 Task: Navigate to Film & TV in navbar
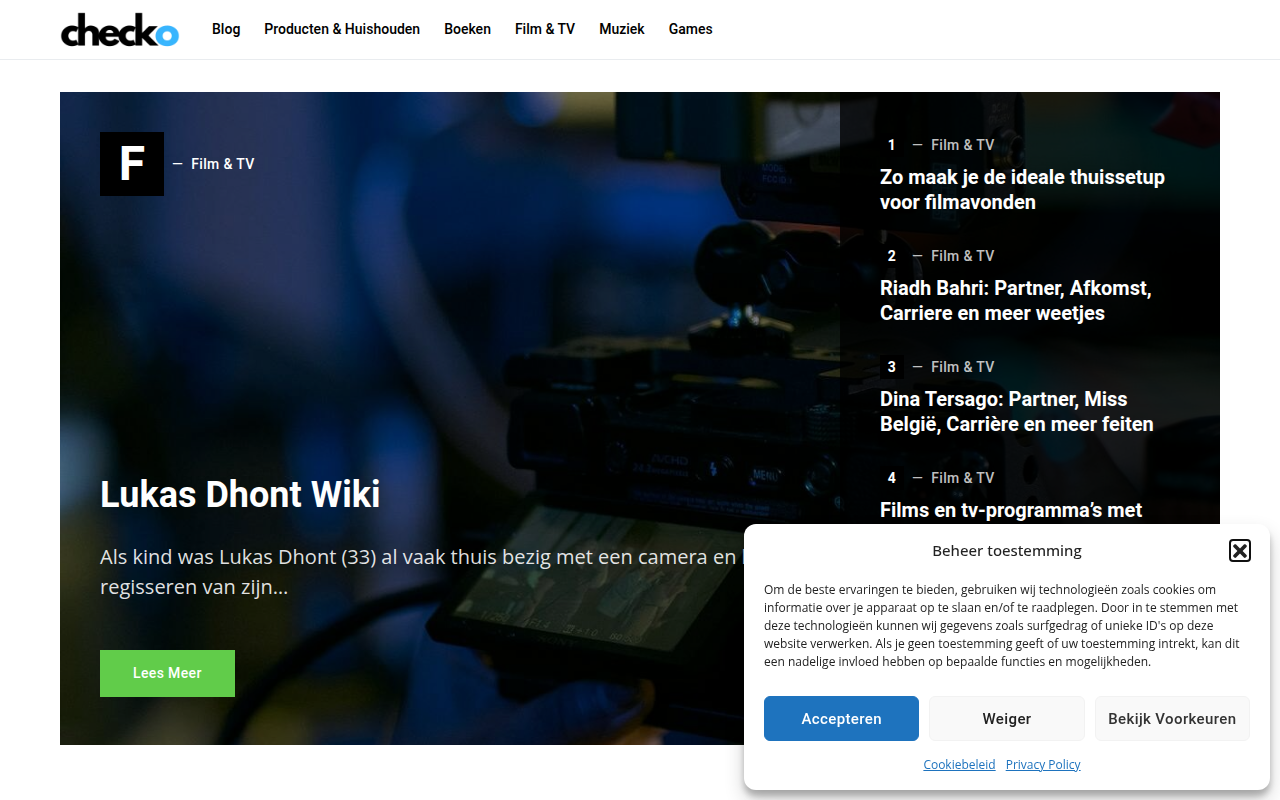(545, 29)
